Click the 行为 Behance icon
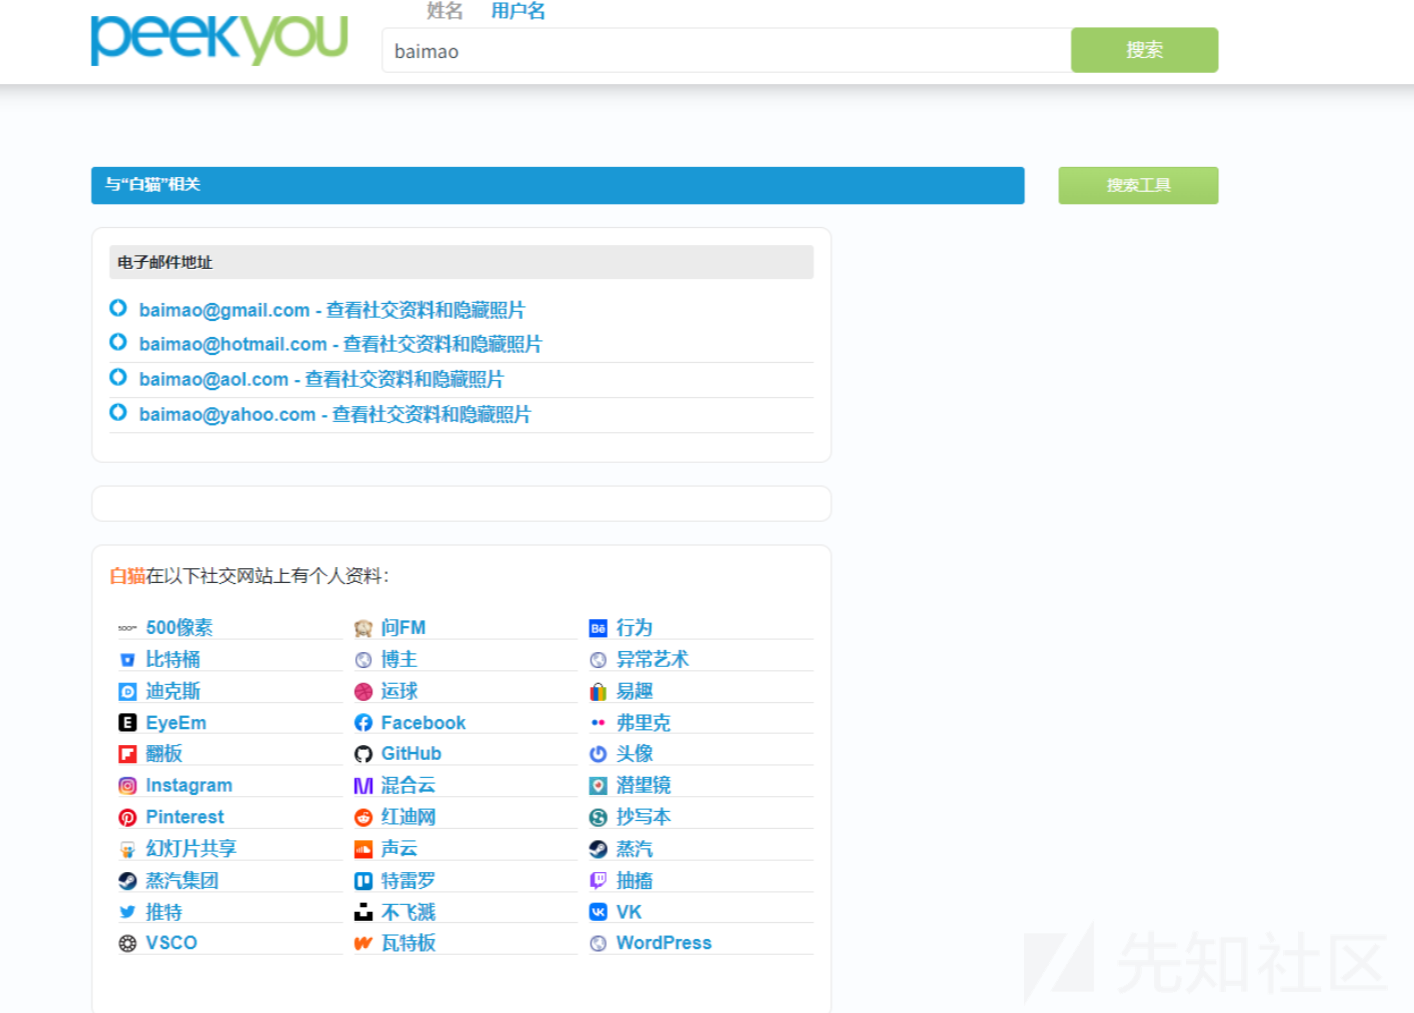 click(x=598, y=628)
